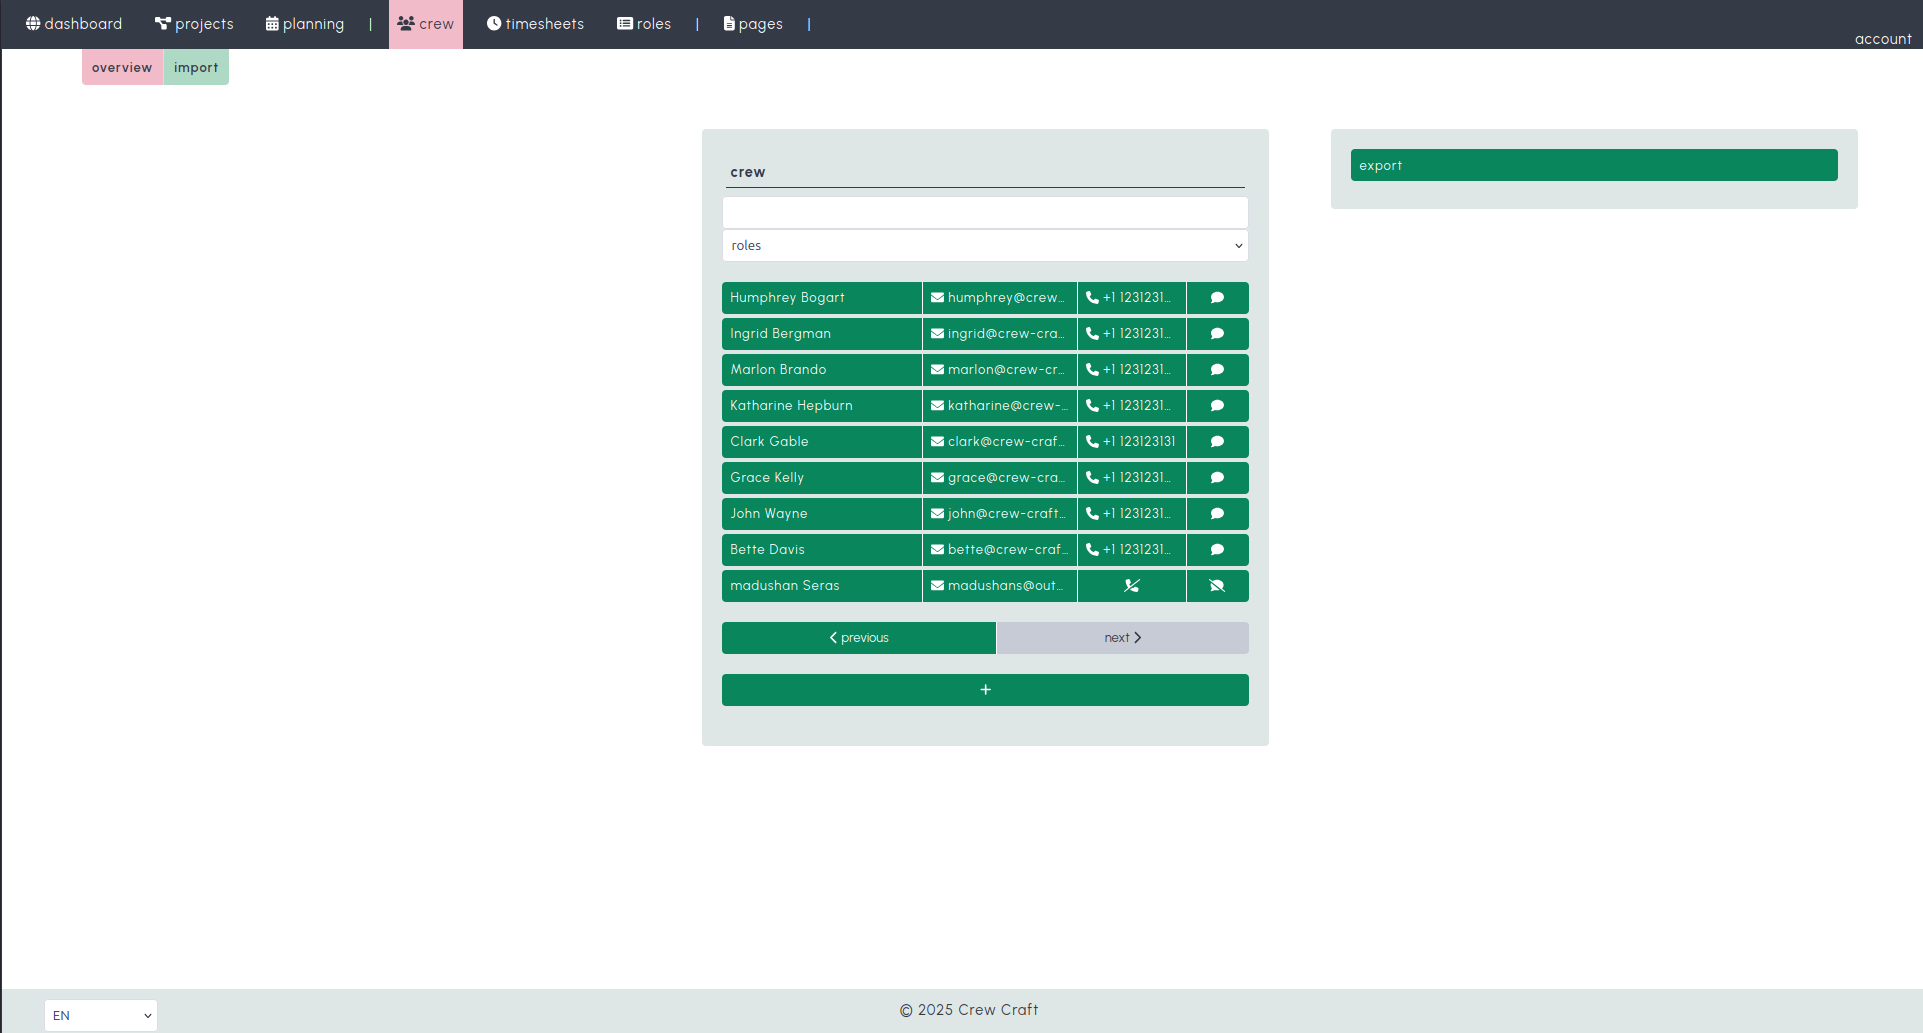Click the crew search input field

pos(984,211)
